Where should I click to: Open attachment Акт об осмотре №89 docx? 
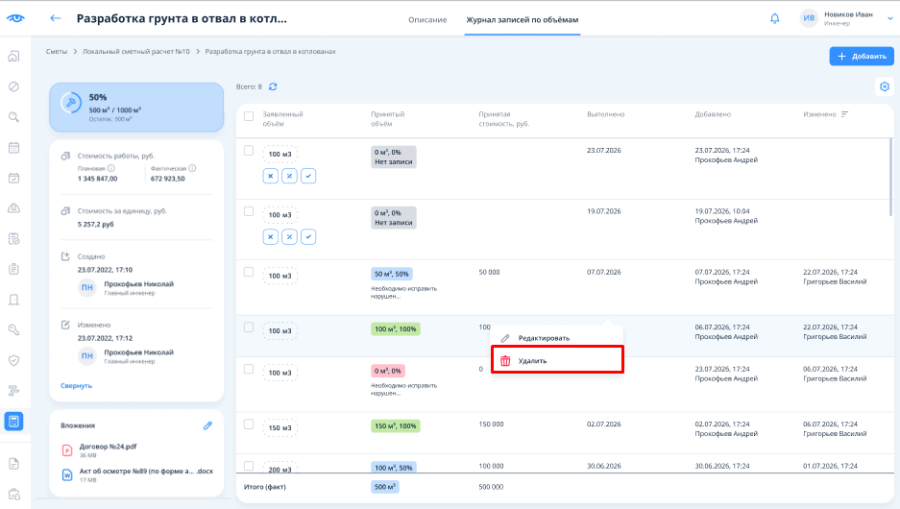[x=146, y=471]
